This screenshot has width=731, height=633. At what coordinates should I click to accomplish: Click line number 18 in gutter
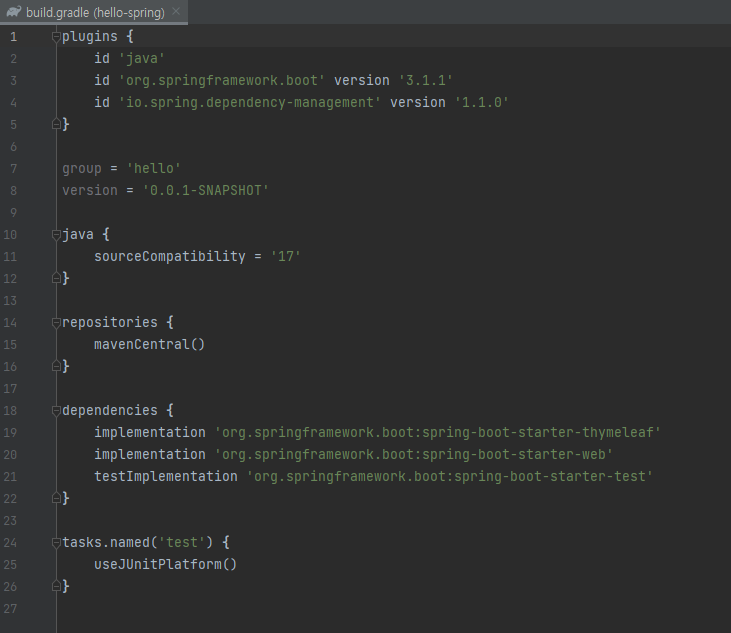coord(10,411)
